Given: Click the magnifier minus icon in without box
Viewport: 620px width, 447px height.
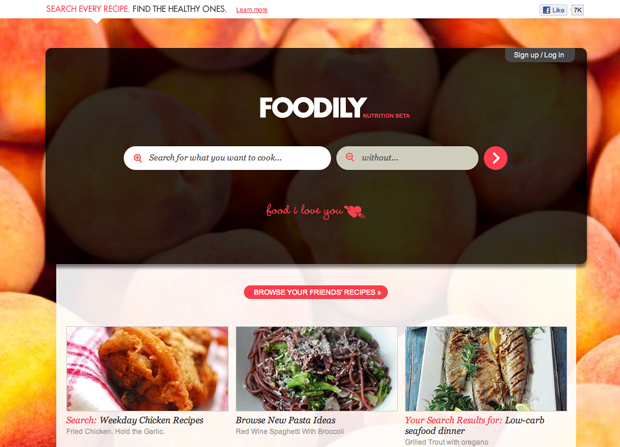Looking at the screenshot, I should pos(350,157).
